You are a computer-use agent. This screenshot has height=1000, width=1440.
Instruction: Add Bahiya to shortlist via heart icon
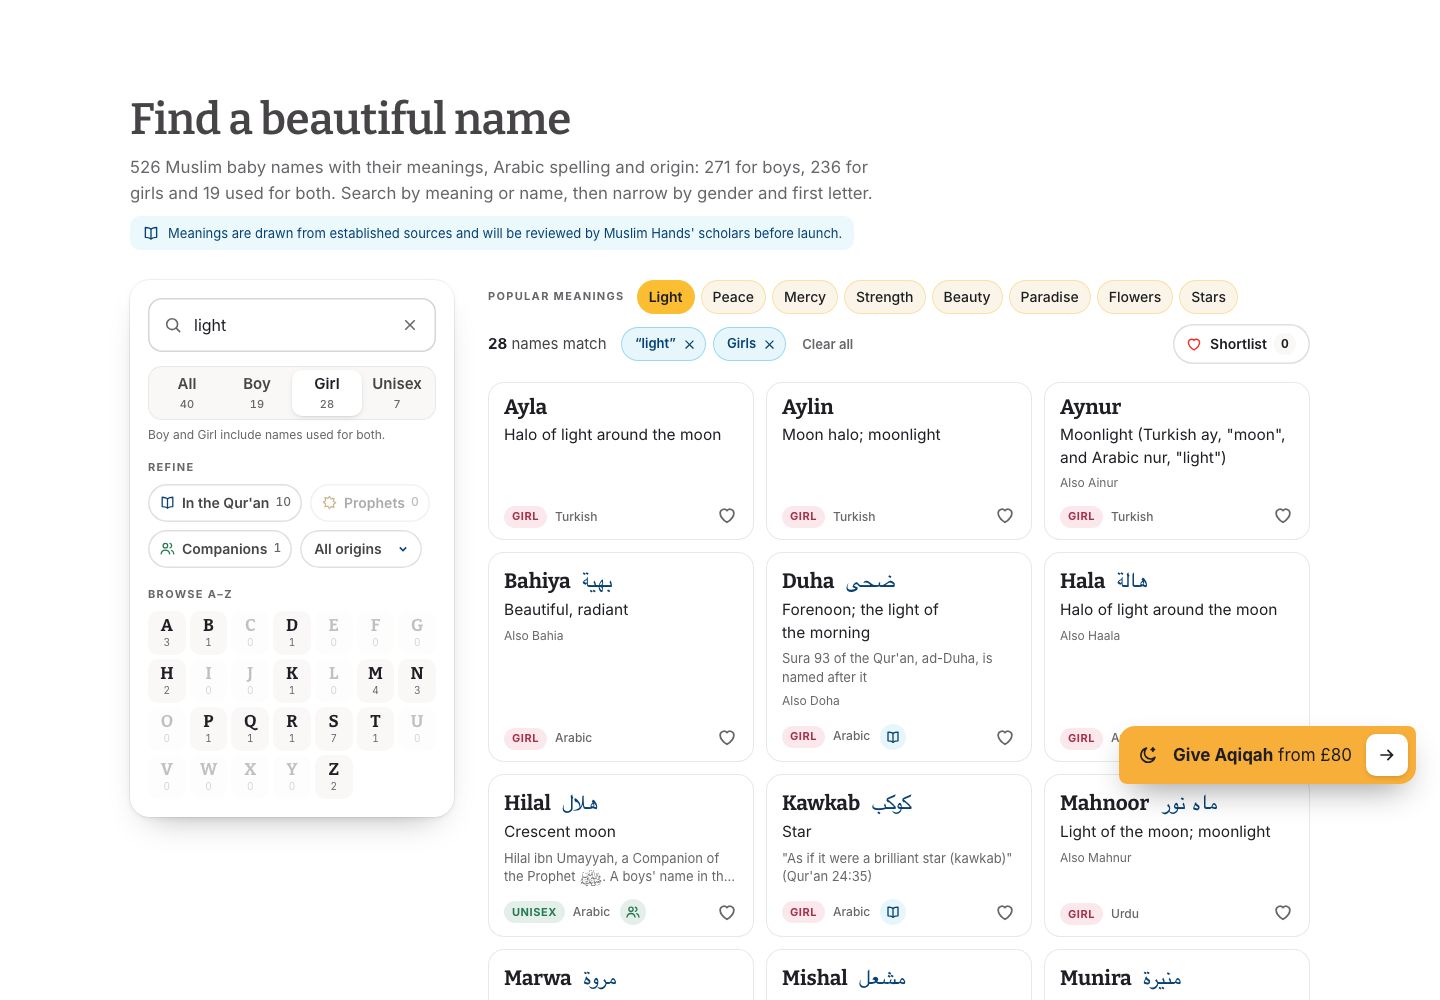(727, 738)
